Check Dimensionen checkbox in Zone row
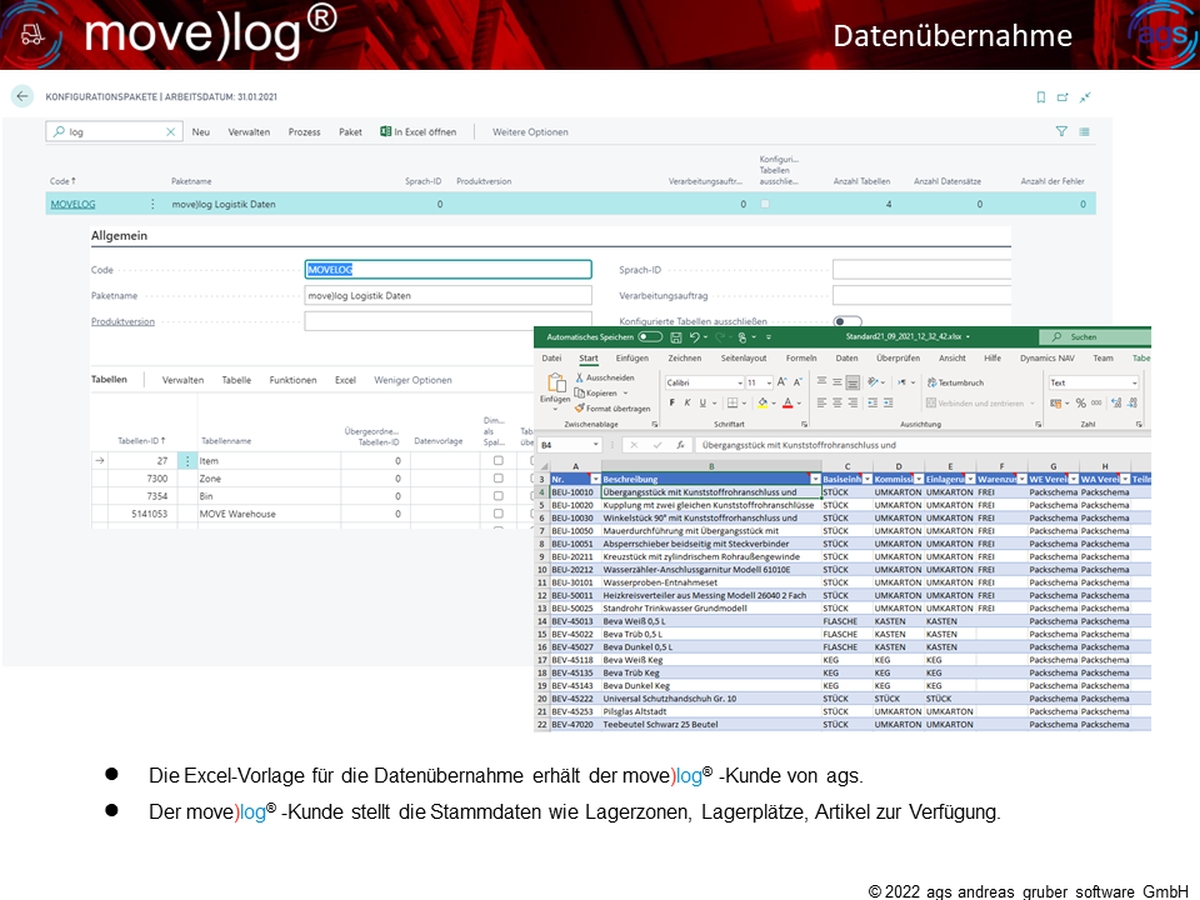 pos(498,479)
